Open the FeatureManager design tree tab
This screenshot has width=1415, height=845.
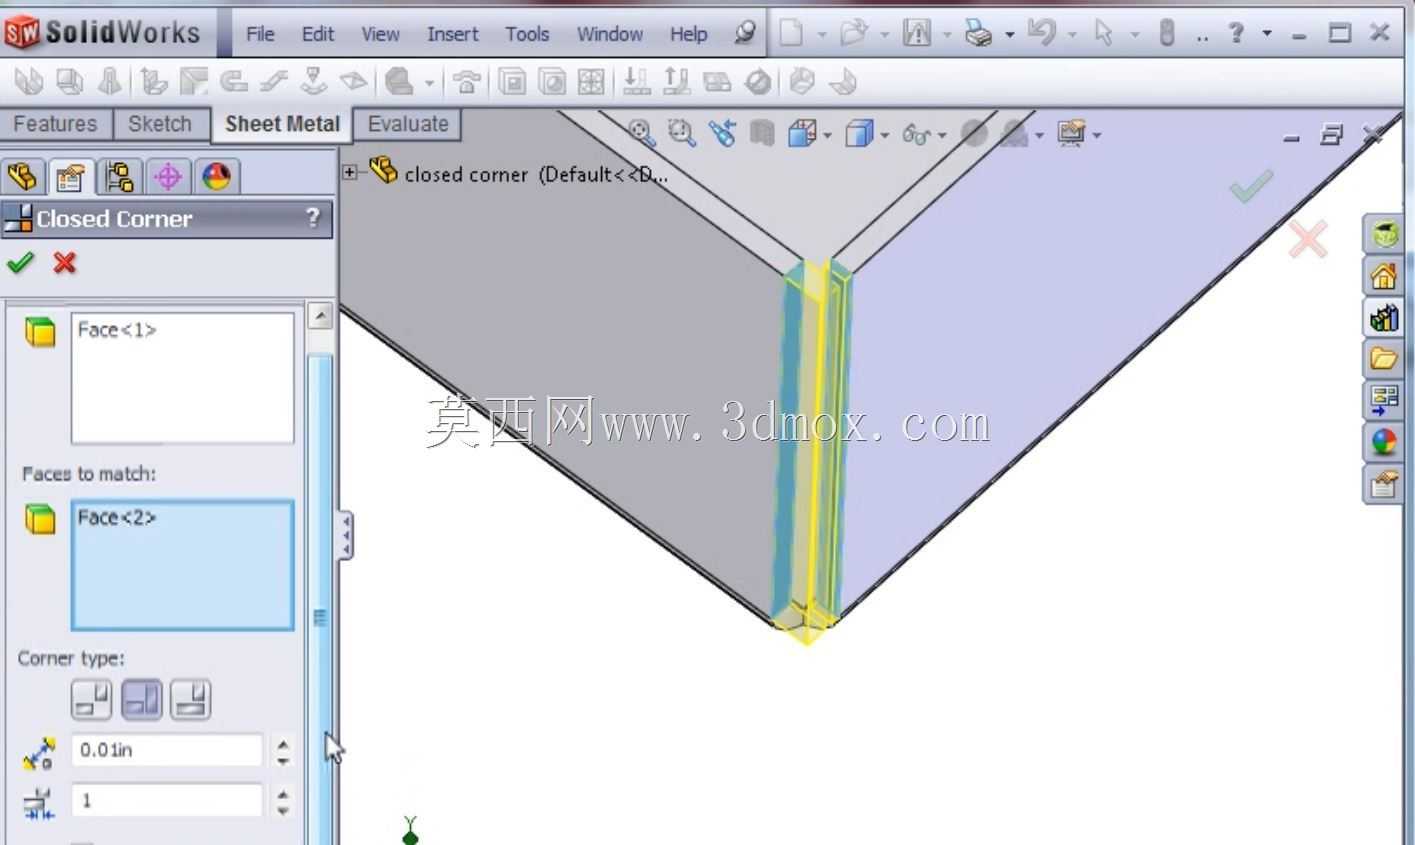tap(22, 177)
